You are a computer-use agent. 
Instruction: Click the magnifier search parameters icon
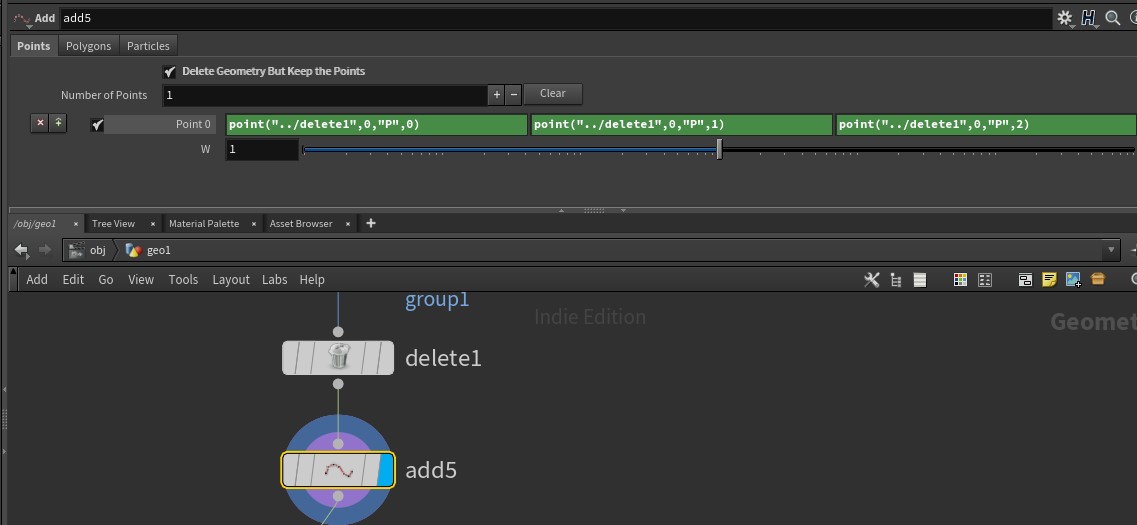(x=1112, y=18)
